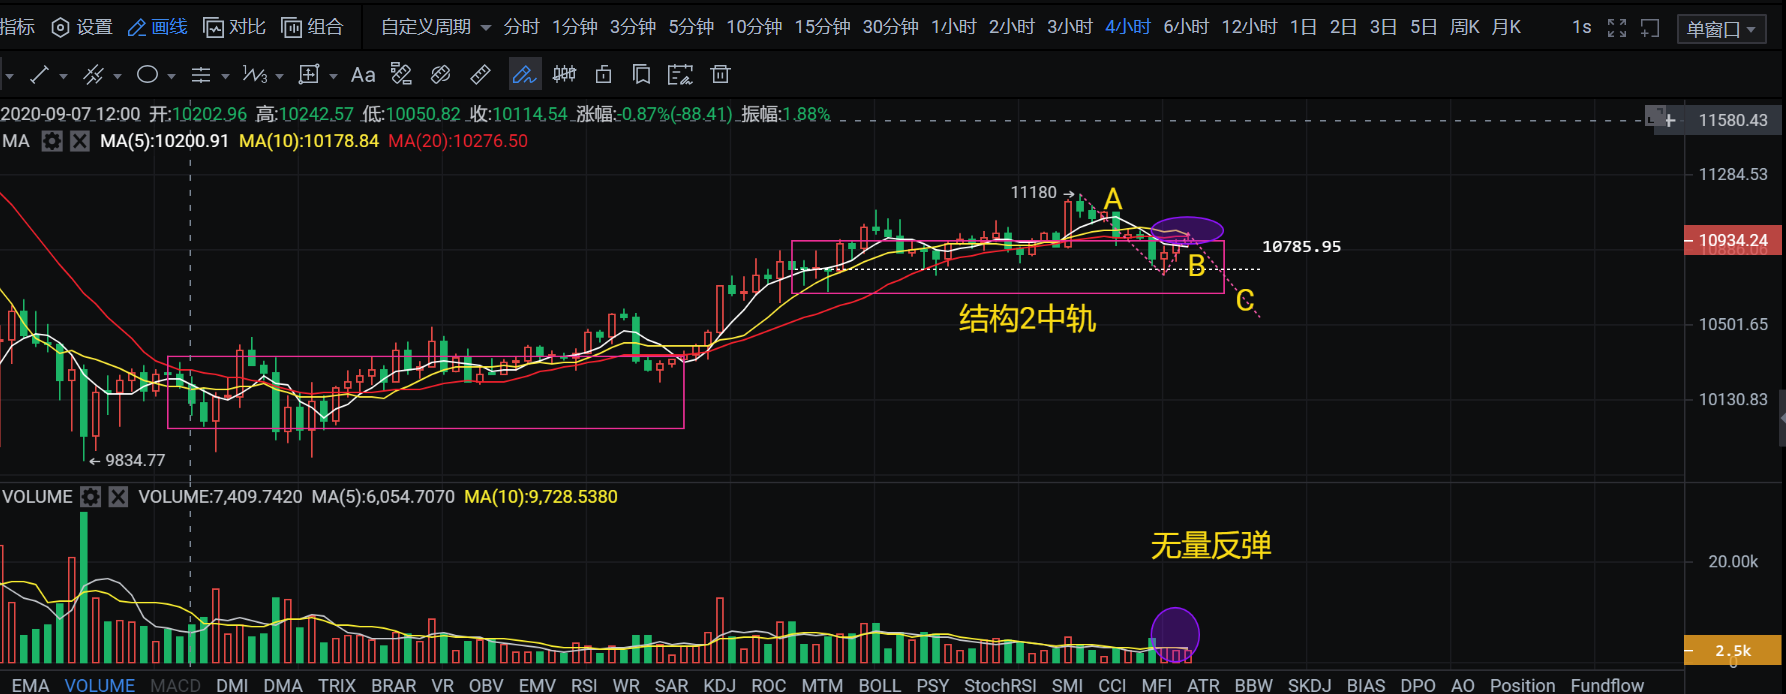1786x694 pixels.
Task: Select the ellipse shape tool
Action: (x=147, y=74)
